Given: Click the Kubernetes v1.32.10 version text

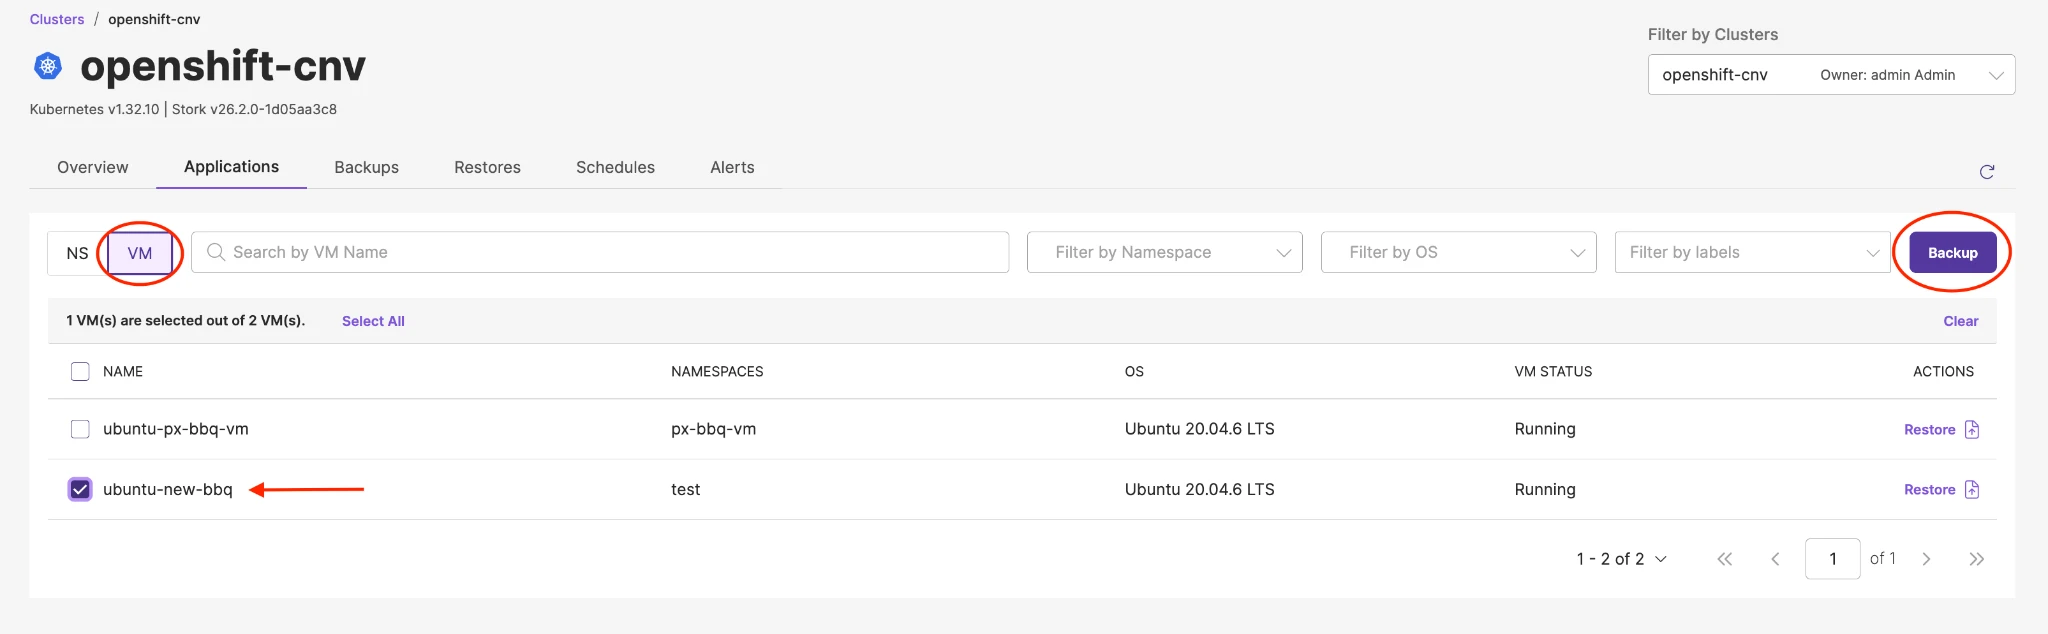Looking at the screenshot, I should click(x=95, y=109).
